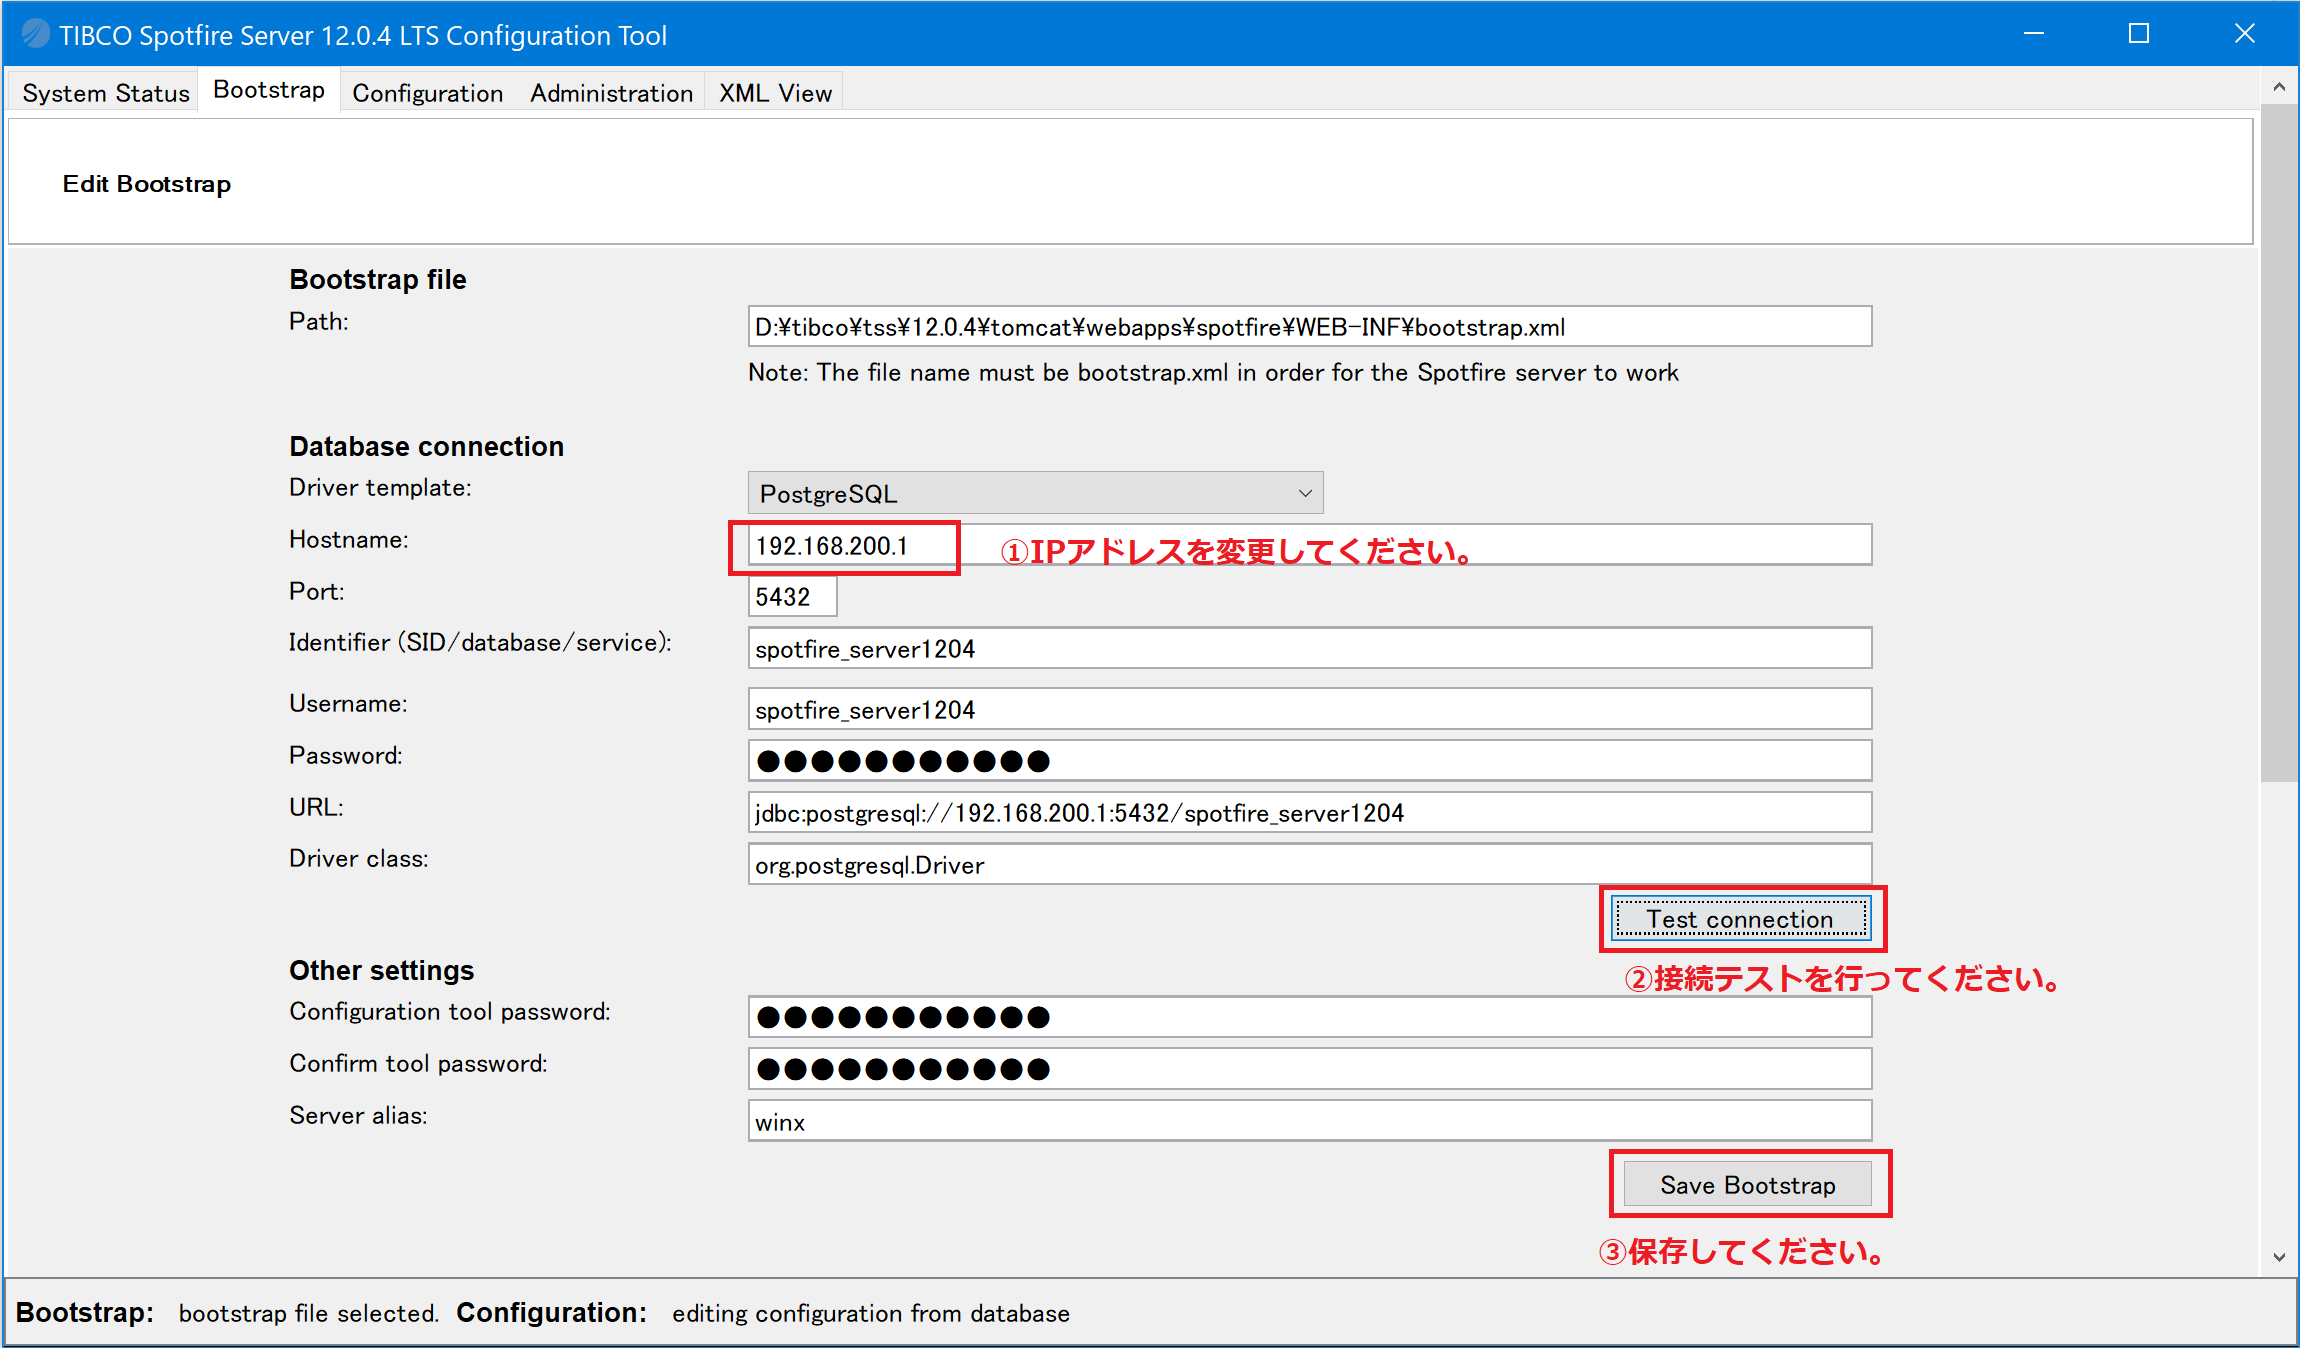Maximize the Configuration Tool window
This screenshot has height=1348, width=2300.
[x=2139, y=34]
